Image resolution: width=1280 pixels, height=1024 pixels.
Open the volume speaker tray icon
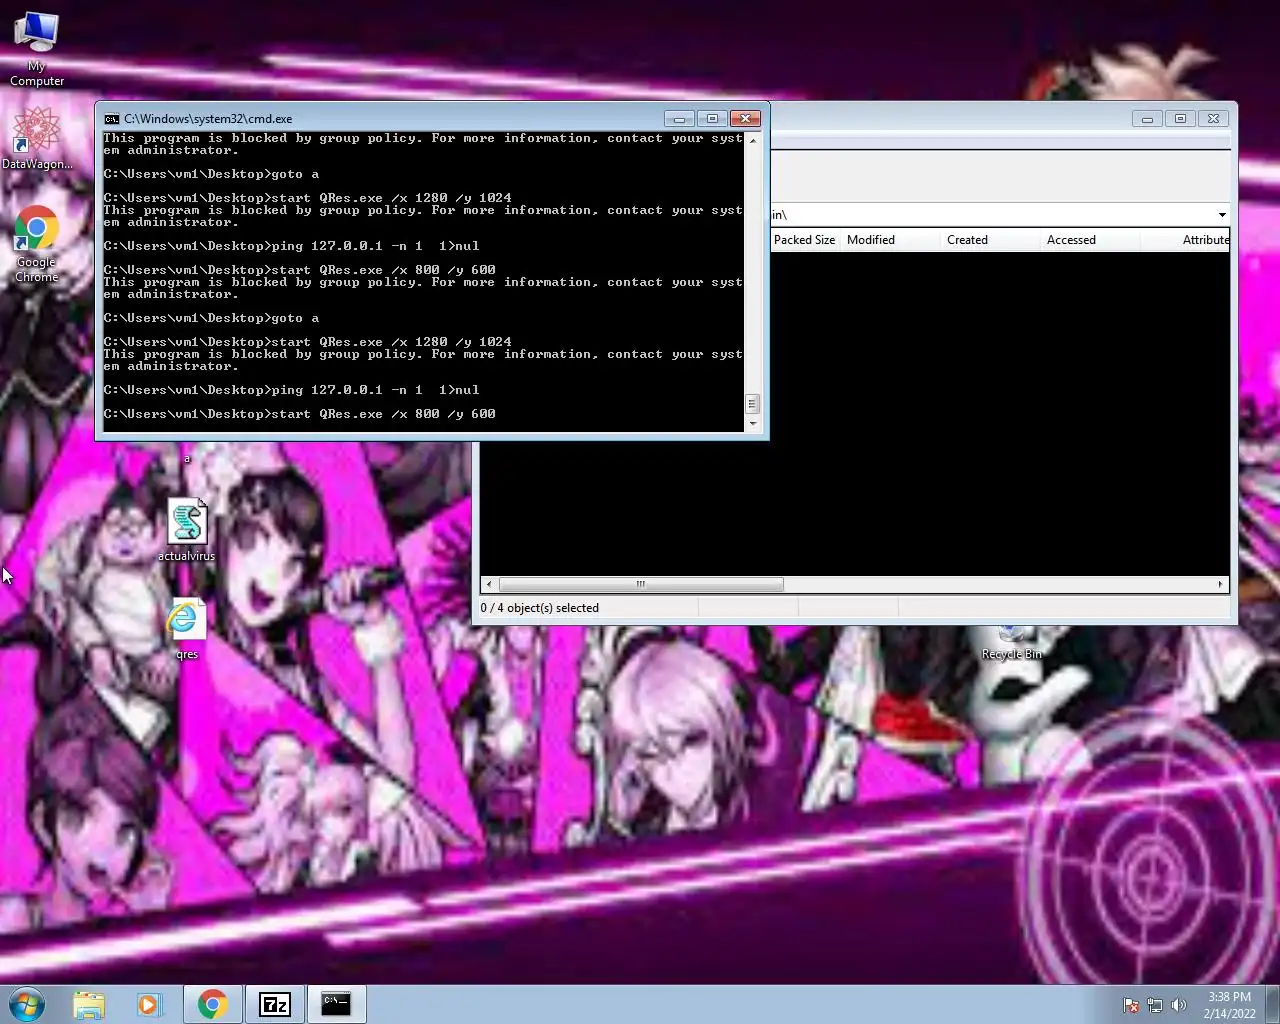(x=1179, y=1005)
